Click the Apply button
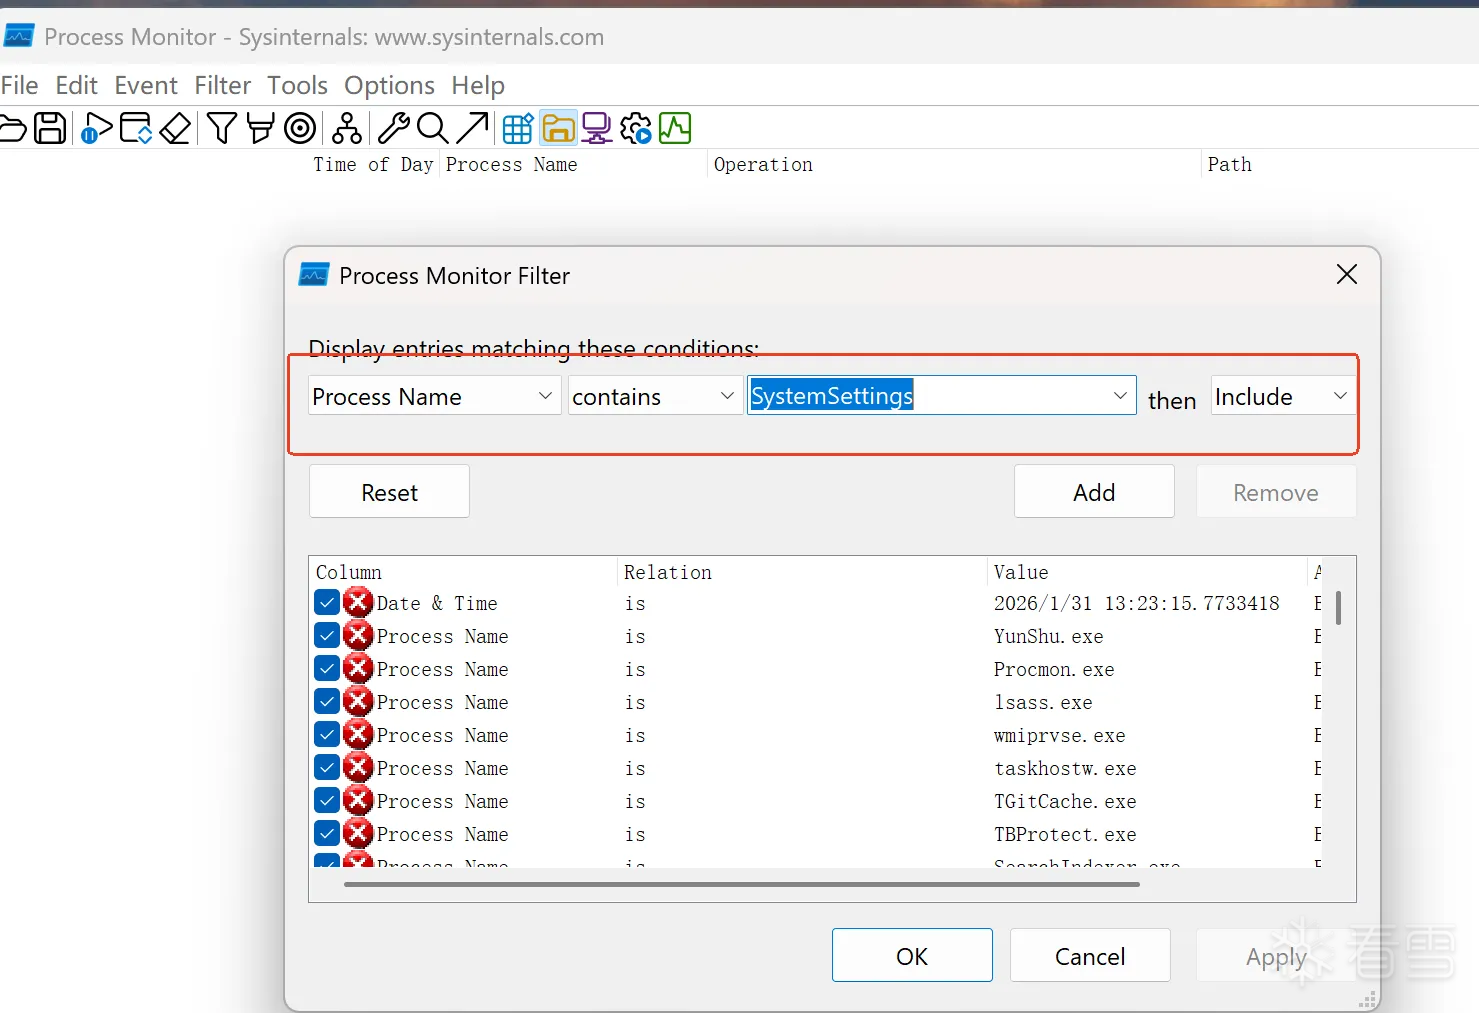Screen dimensions: 1479x1013 [1276, 956]
